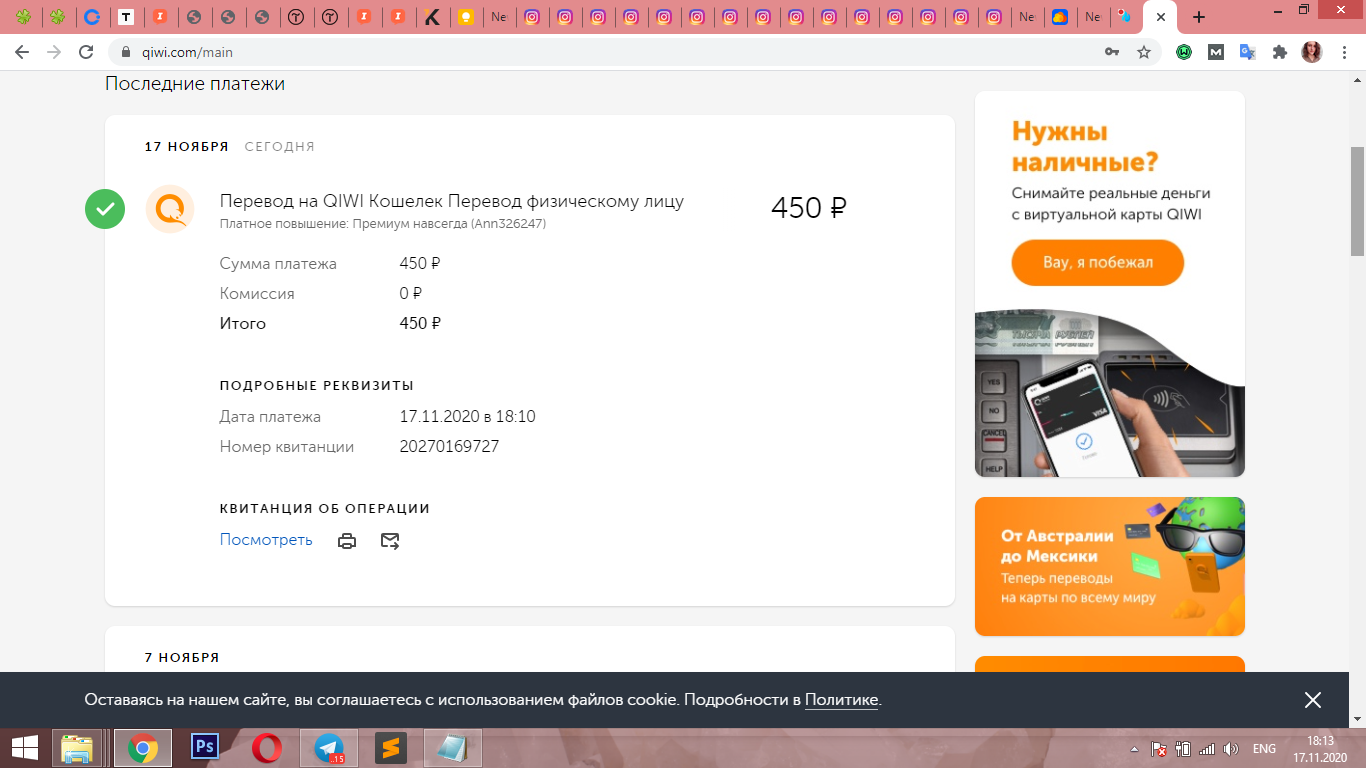
Task: Open File Explorer from taskbar
Action: pos(78,748)
